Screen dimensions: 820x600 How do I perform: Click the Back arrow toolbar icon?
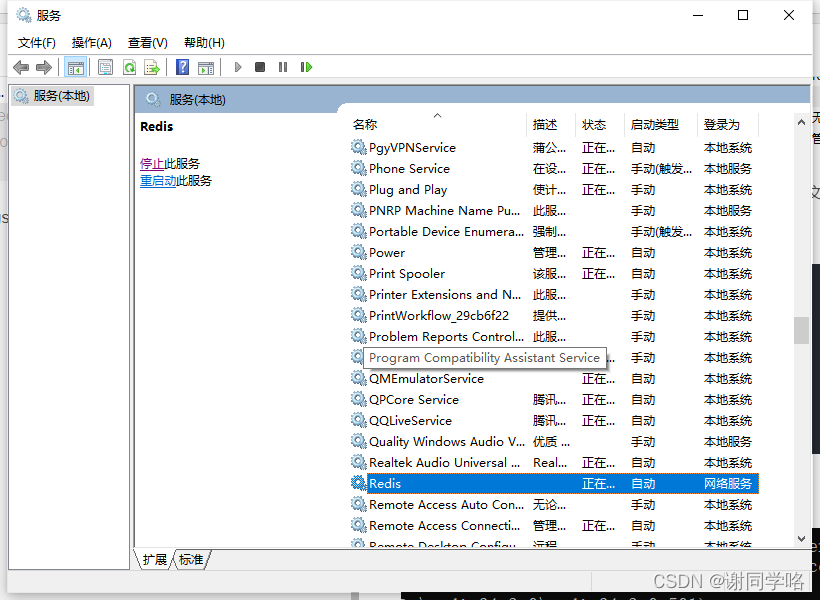tap(21, 67)
